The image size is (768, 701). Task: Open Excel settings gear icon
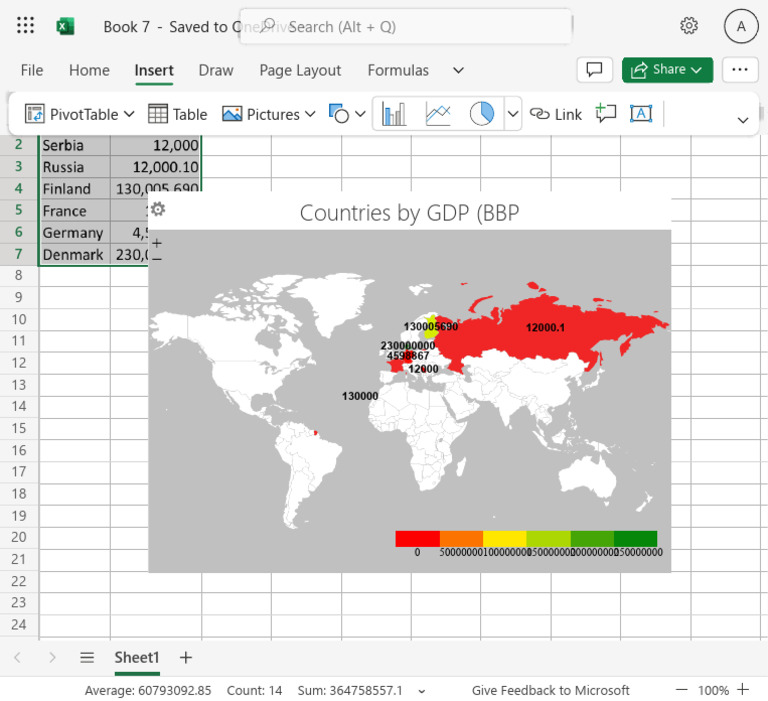pyautogui.click(x=689, y=27)
